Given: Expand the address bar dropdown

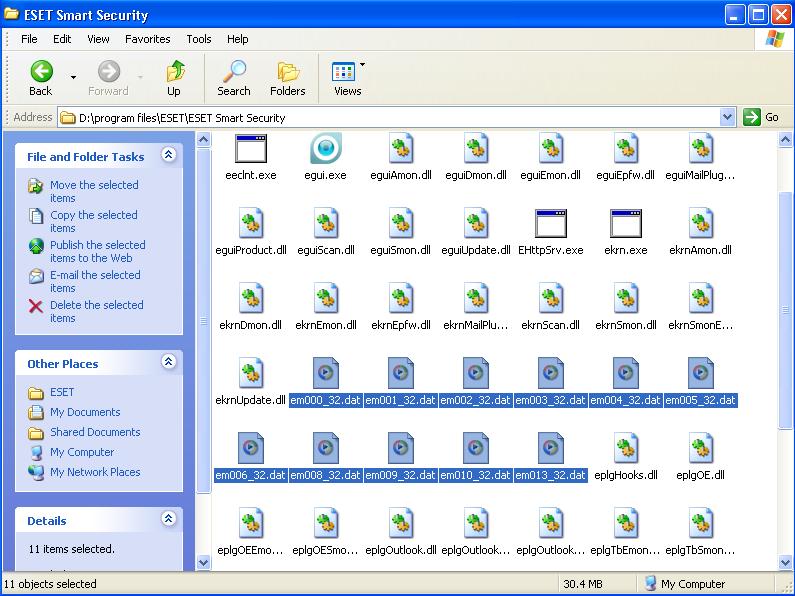Looking at the screenshot, I should point(728,118).
